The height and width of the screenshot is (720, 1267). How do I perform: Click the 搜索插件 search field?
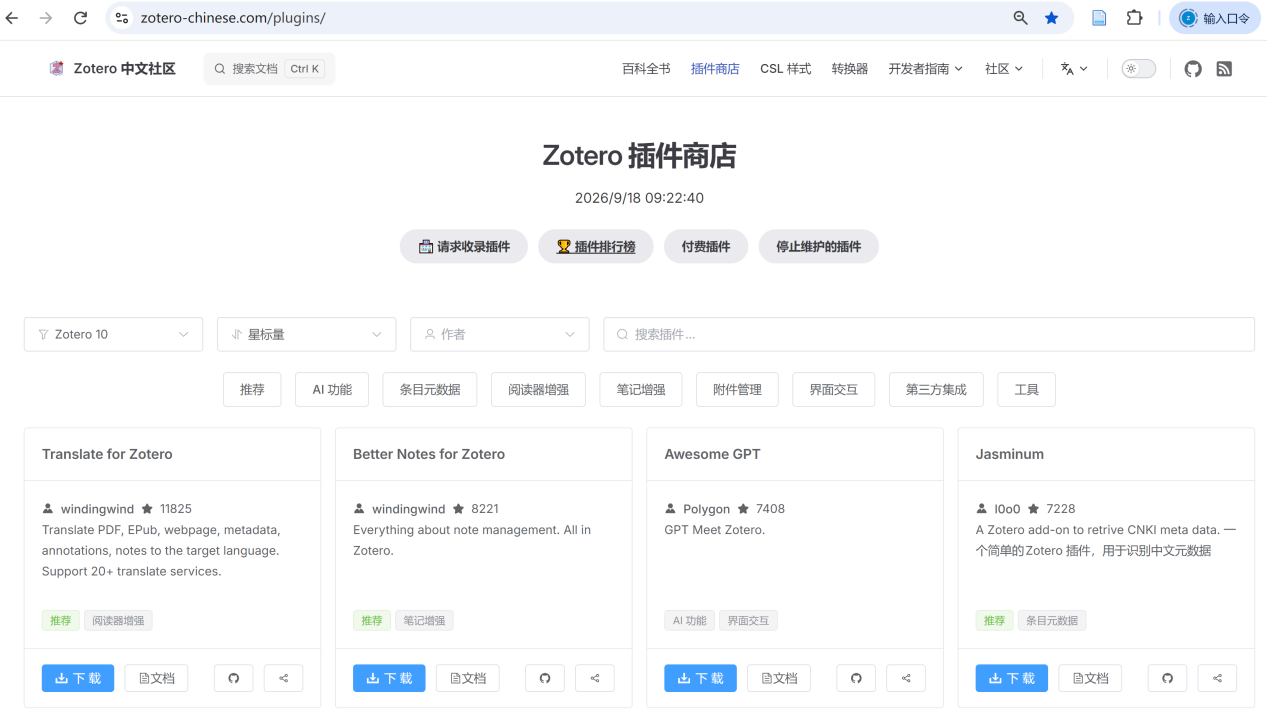tap(929, 334)
